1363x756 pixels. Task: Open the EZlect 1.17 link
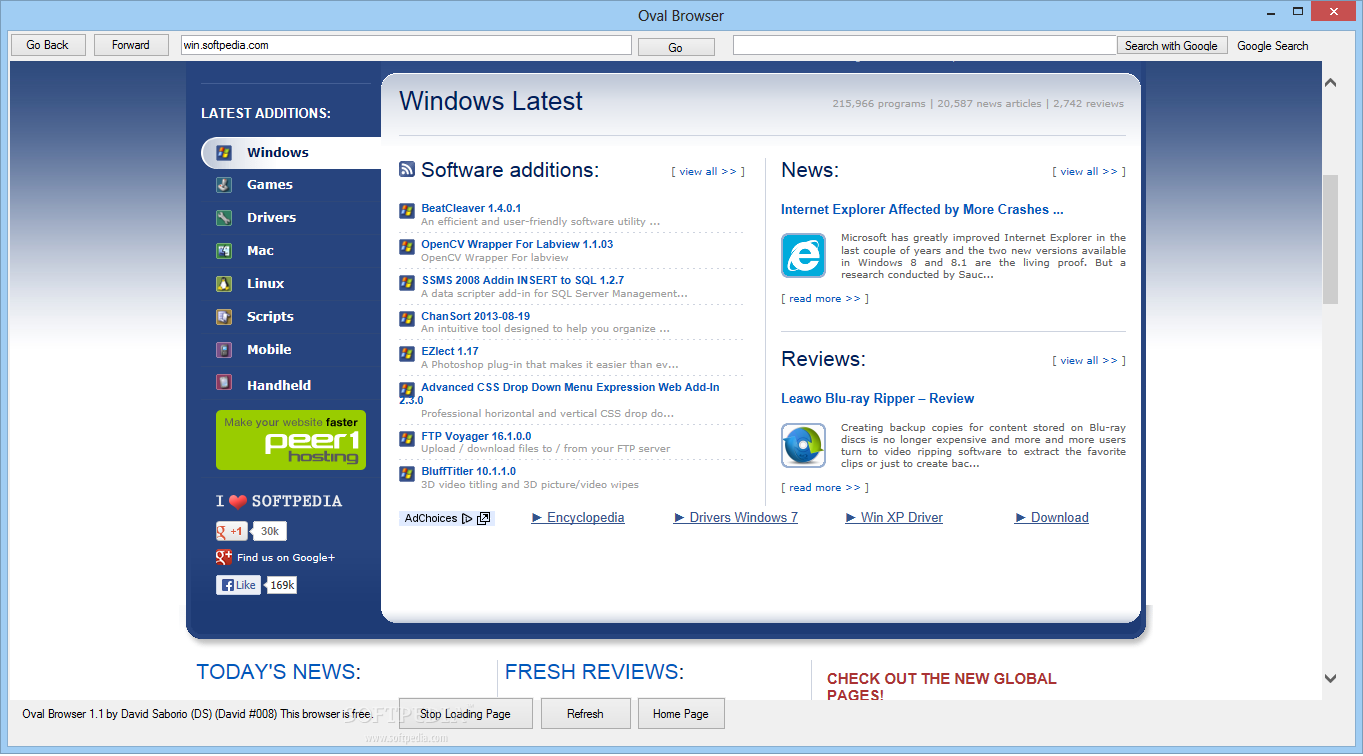point(450,351)
